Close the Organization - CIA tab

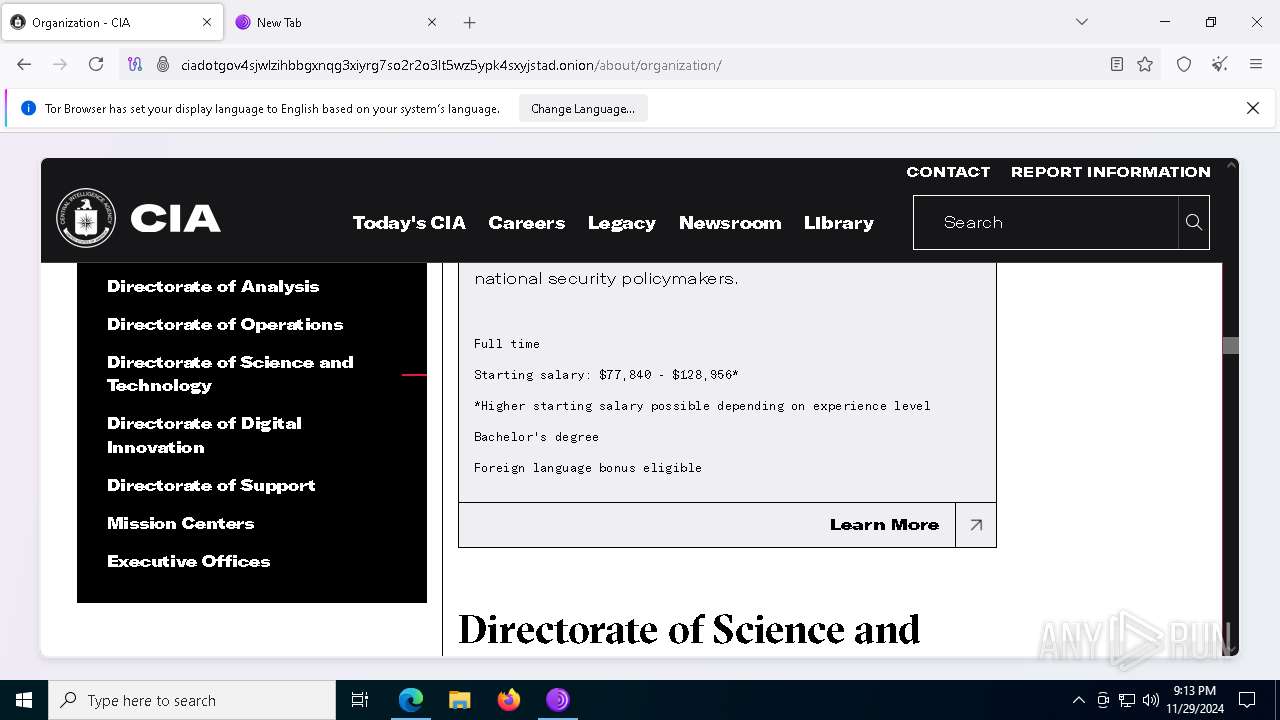pos(207,22)
